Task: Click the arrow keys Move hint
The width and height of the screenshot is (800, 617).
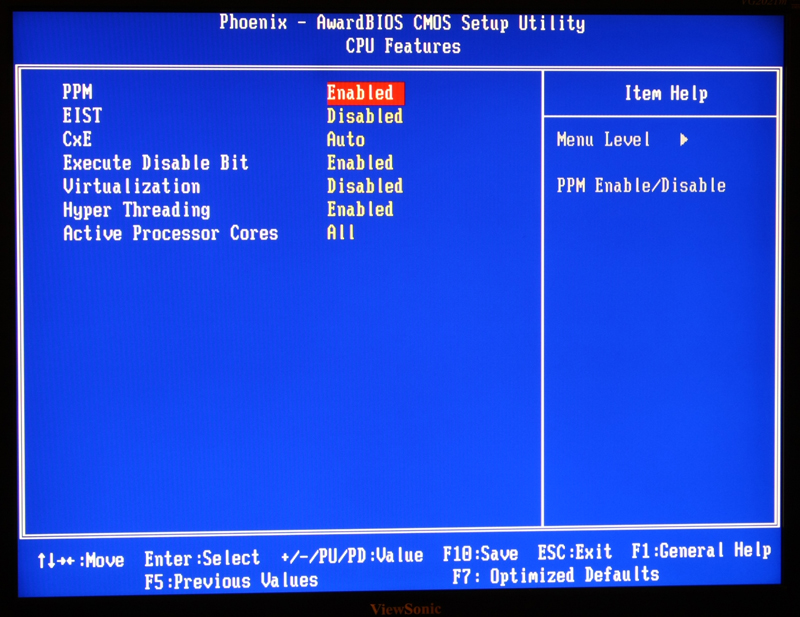Action: [x=81, y=560]
